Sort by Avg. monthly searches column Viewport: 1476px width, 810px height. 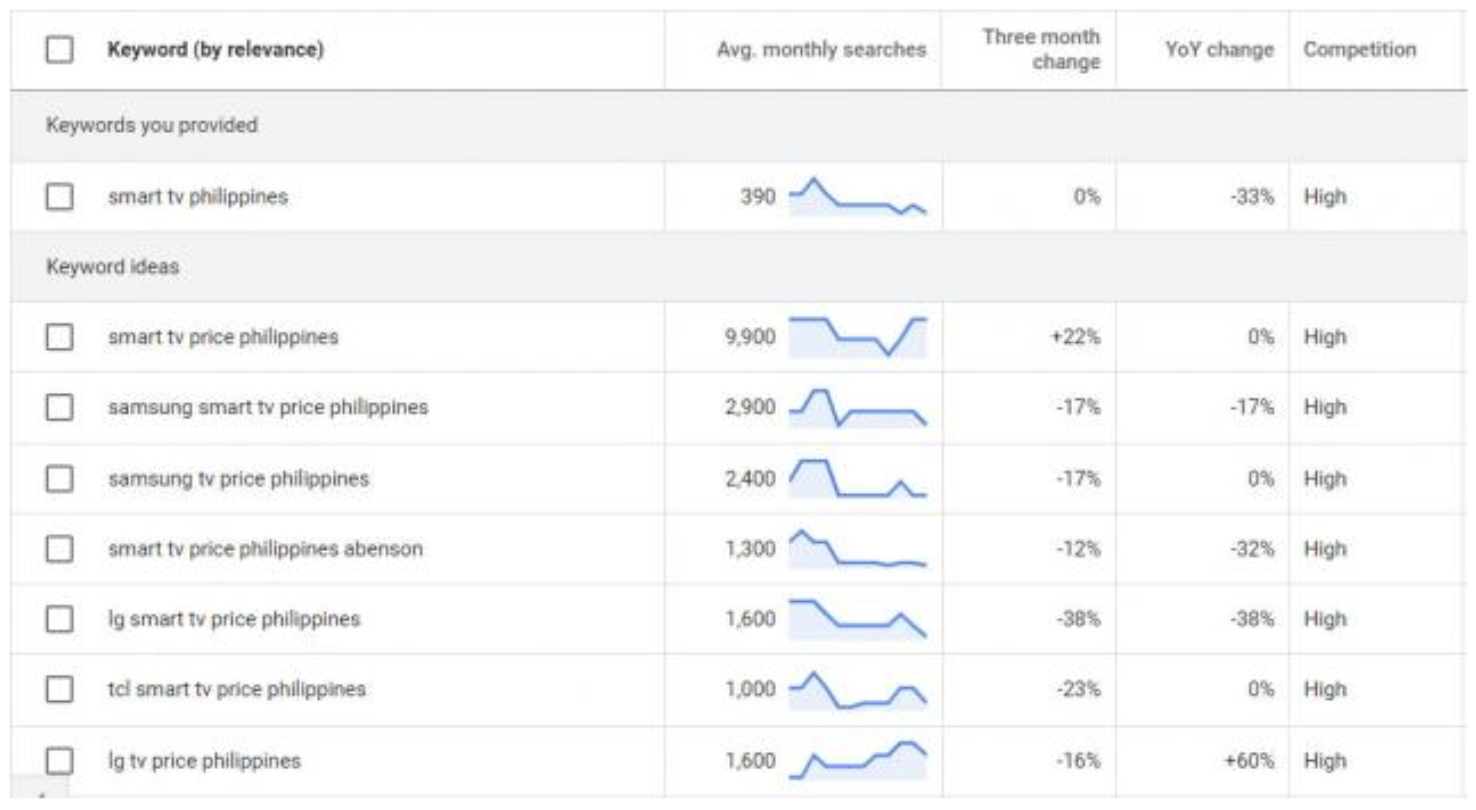(821, 50)
